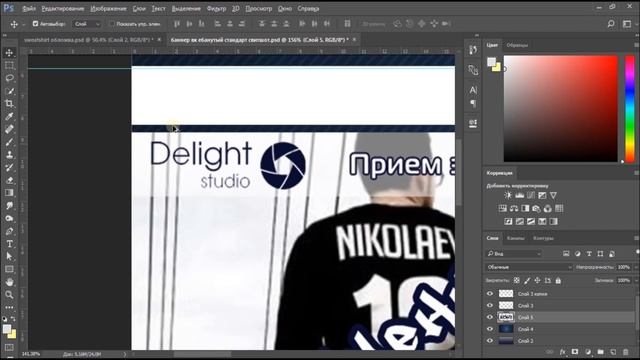This screenshot has width=640, height=360.
Task: Select the Brush tool
Action: pos(9,142)
